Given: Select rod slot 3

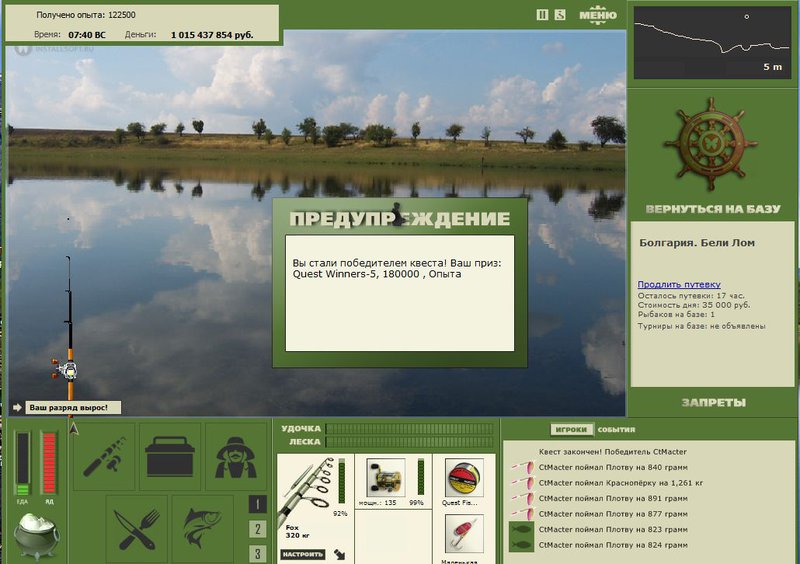Looking at the screenshot, I should (x=257, y=553).
